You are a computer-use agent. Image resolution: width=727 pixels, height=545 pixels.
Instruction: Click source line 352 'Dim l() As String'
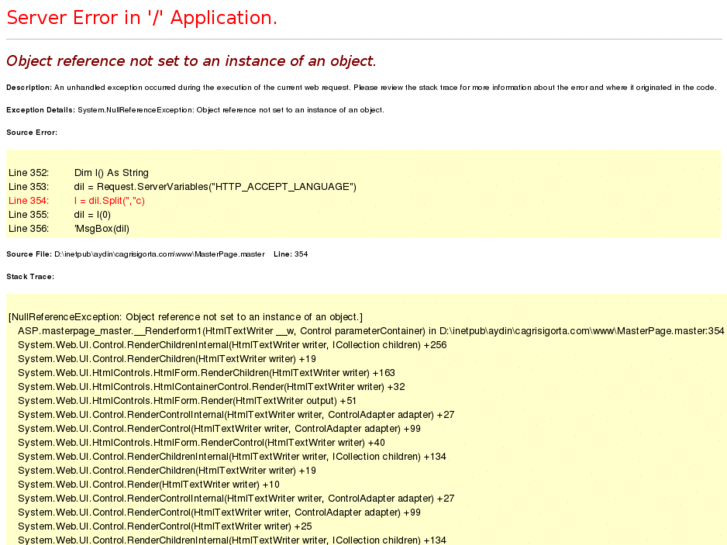[x=111, y=173]
